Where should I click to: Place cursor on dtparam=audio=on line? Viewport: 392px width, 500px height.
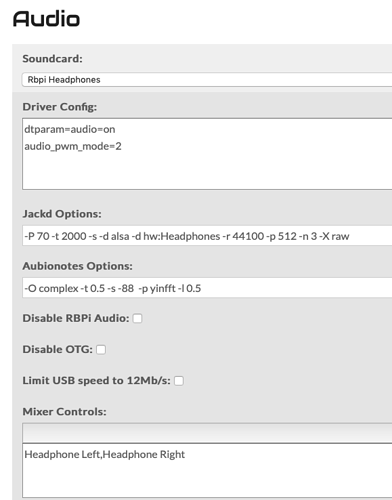70,129
